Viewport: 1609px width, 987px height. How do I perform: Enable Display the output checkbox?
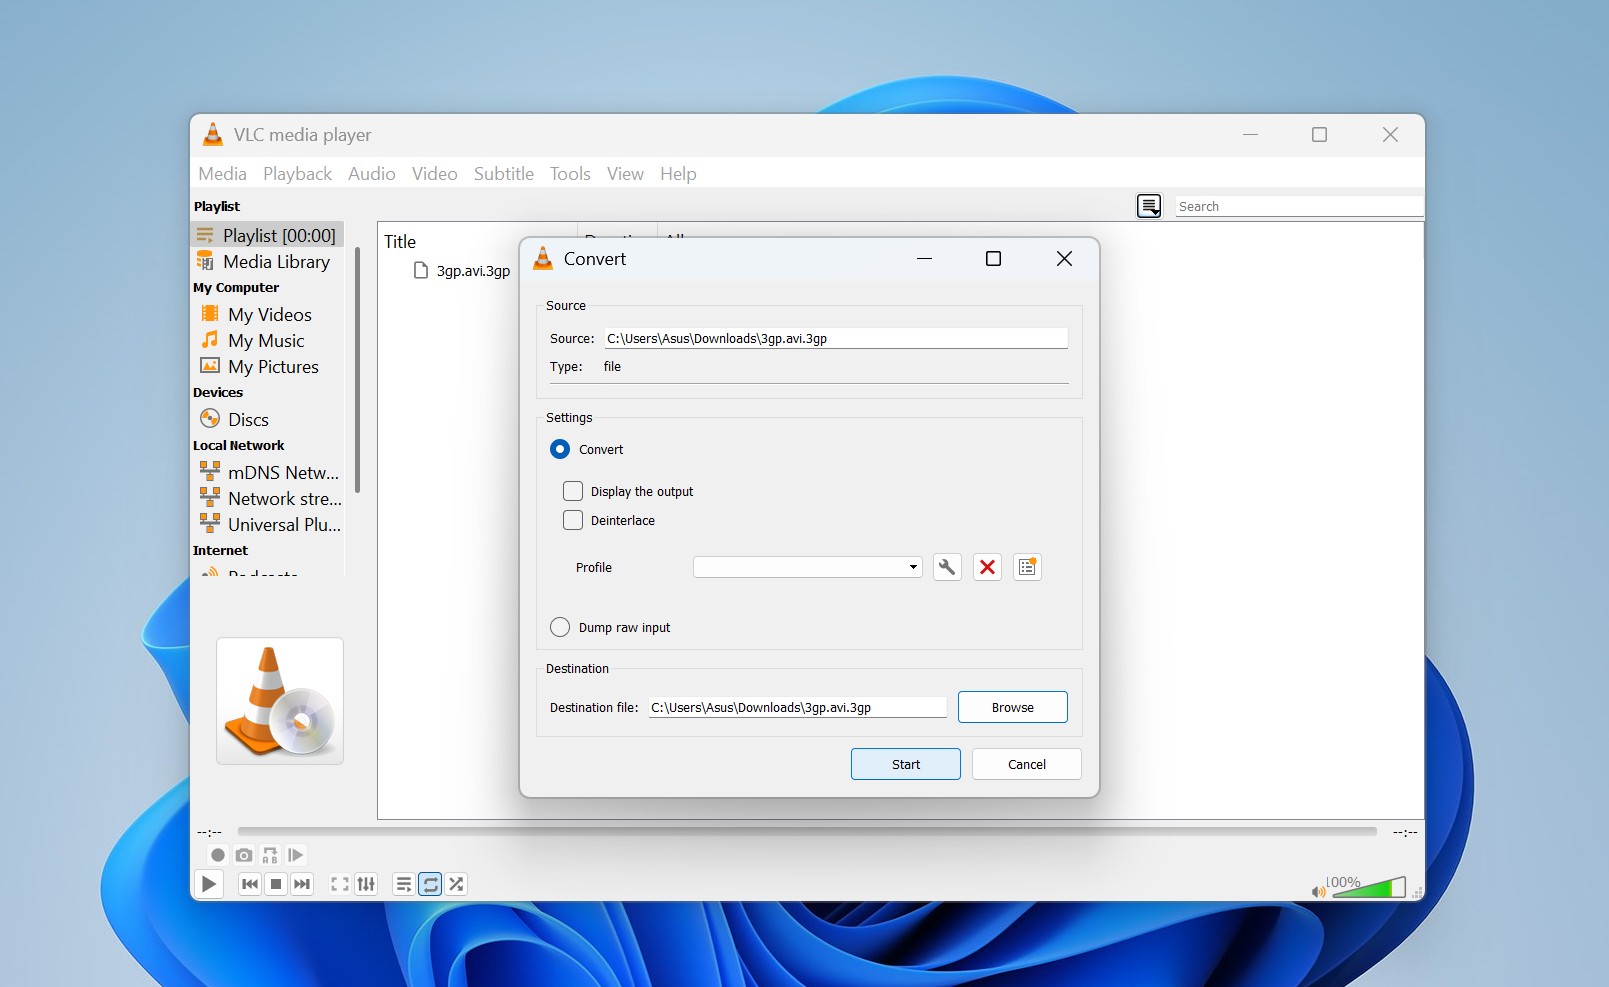pyautogui.click(x=573, y=491)
